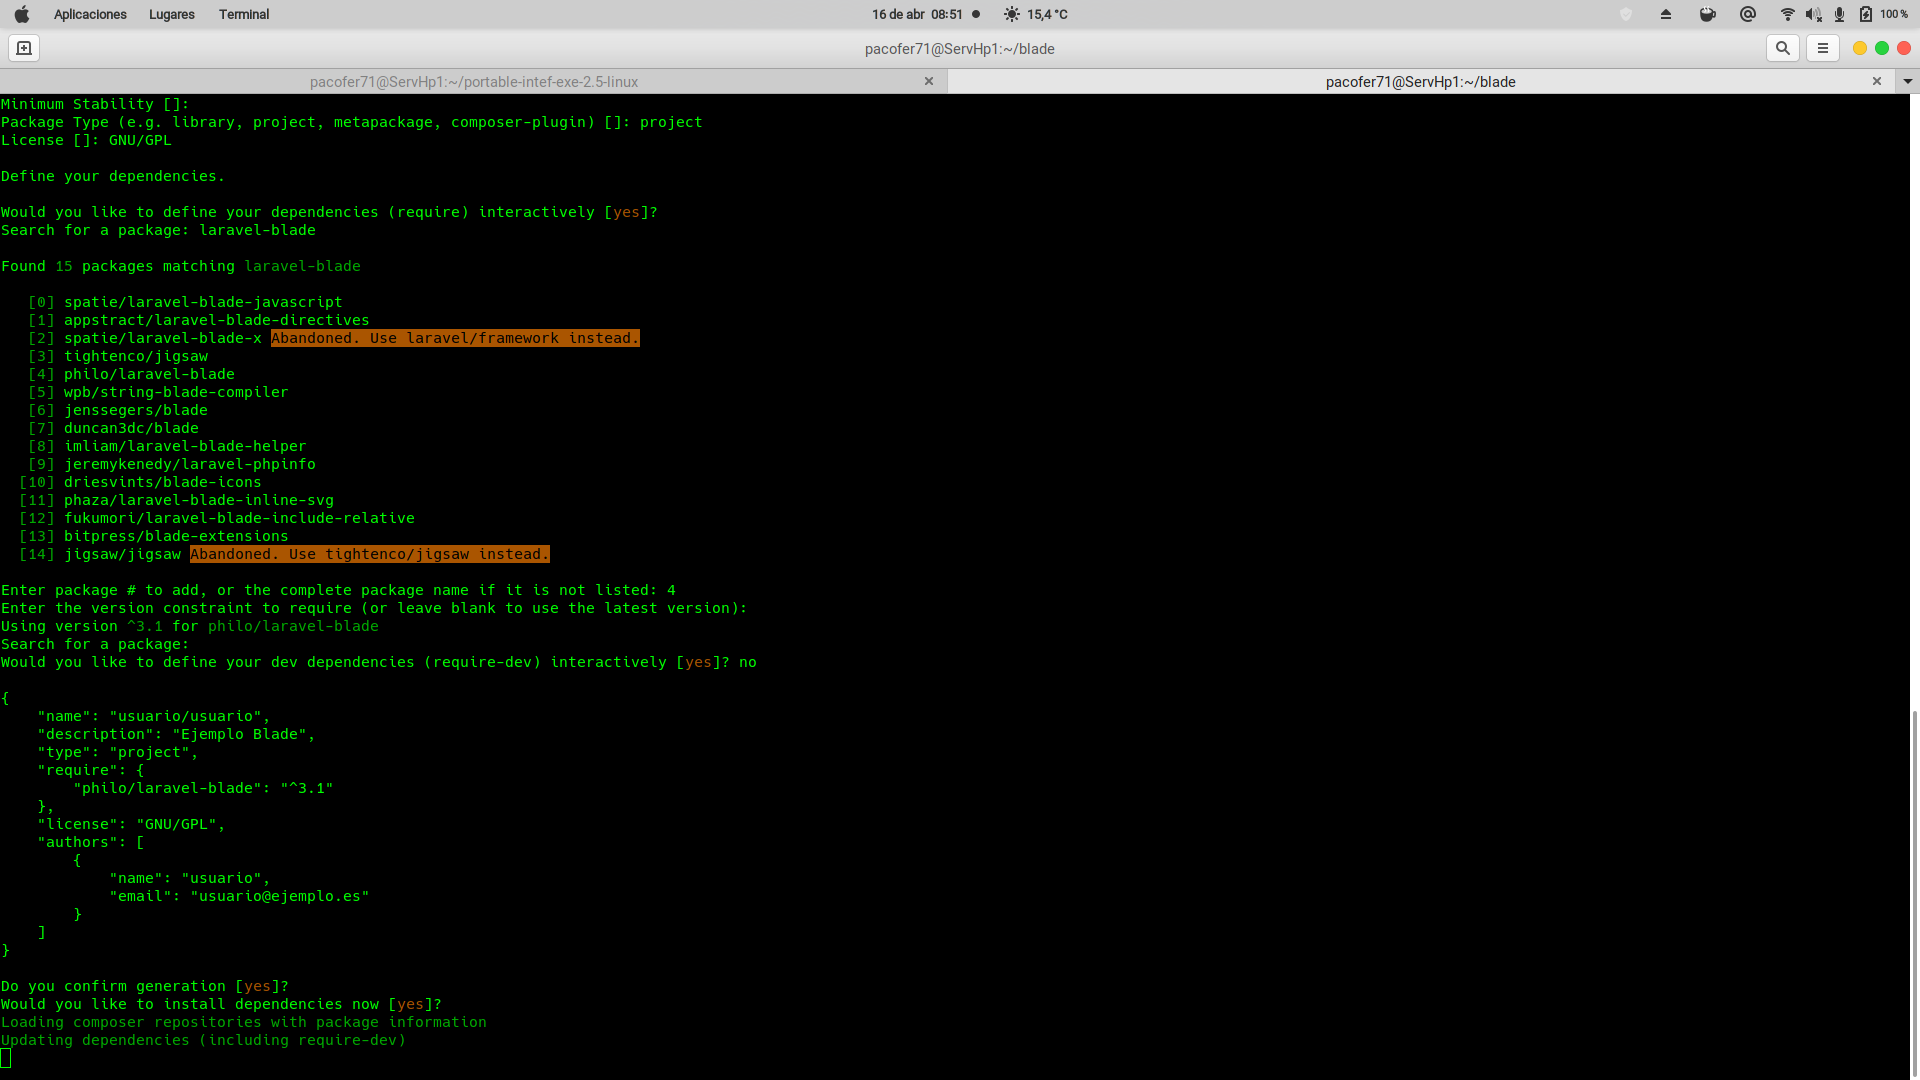Click the Apple logo activities icon
The width and height of the screenshot is (1920, 1080).
tap(22, 14)
